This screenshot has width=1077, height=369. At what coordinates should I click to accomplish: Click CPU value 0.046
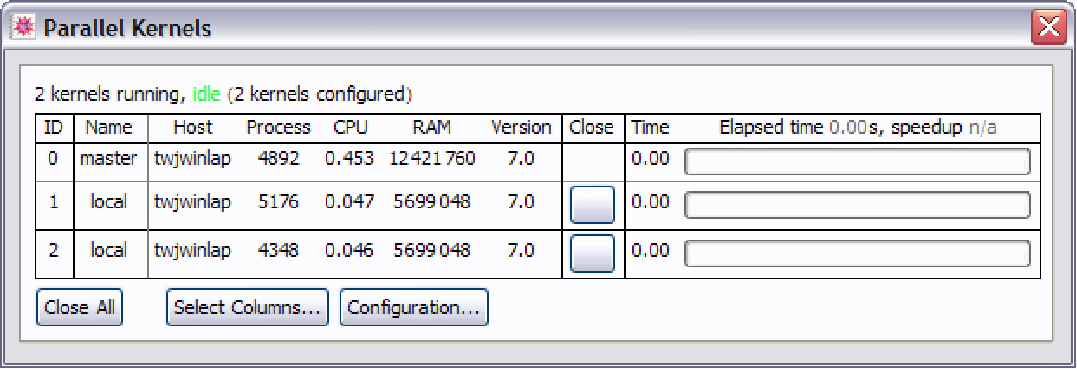pyautogui.click(x=350, y=249)
